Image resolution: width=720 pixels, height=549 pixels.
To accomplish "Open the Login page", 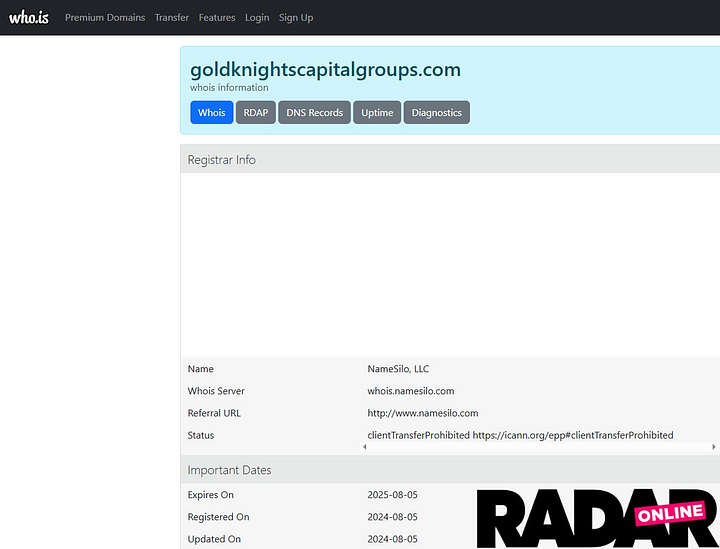I will click(x=257, y=17).
